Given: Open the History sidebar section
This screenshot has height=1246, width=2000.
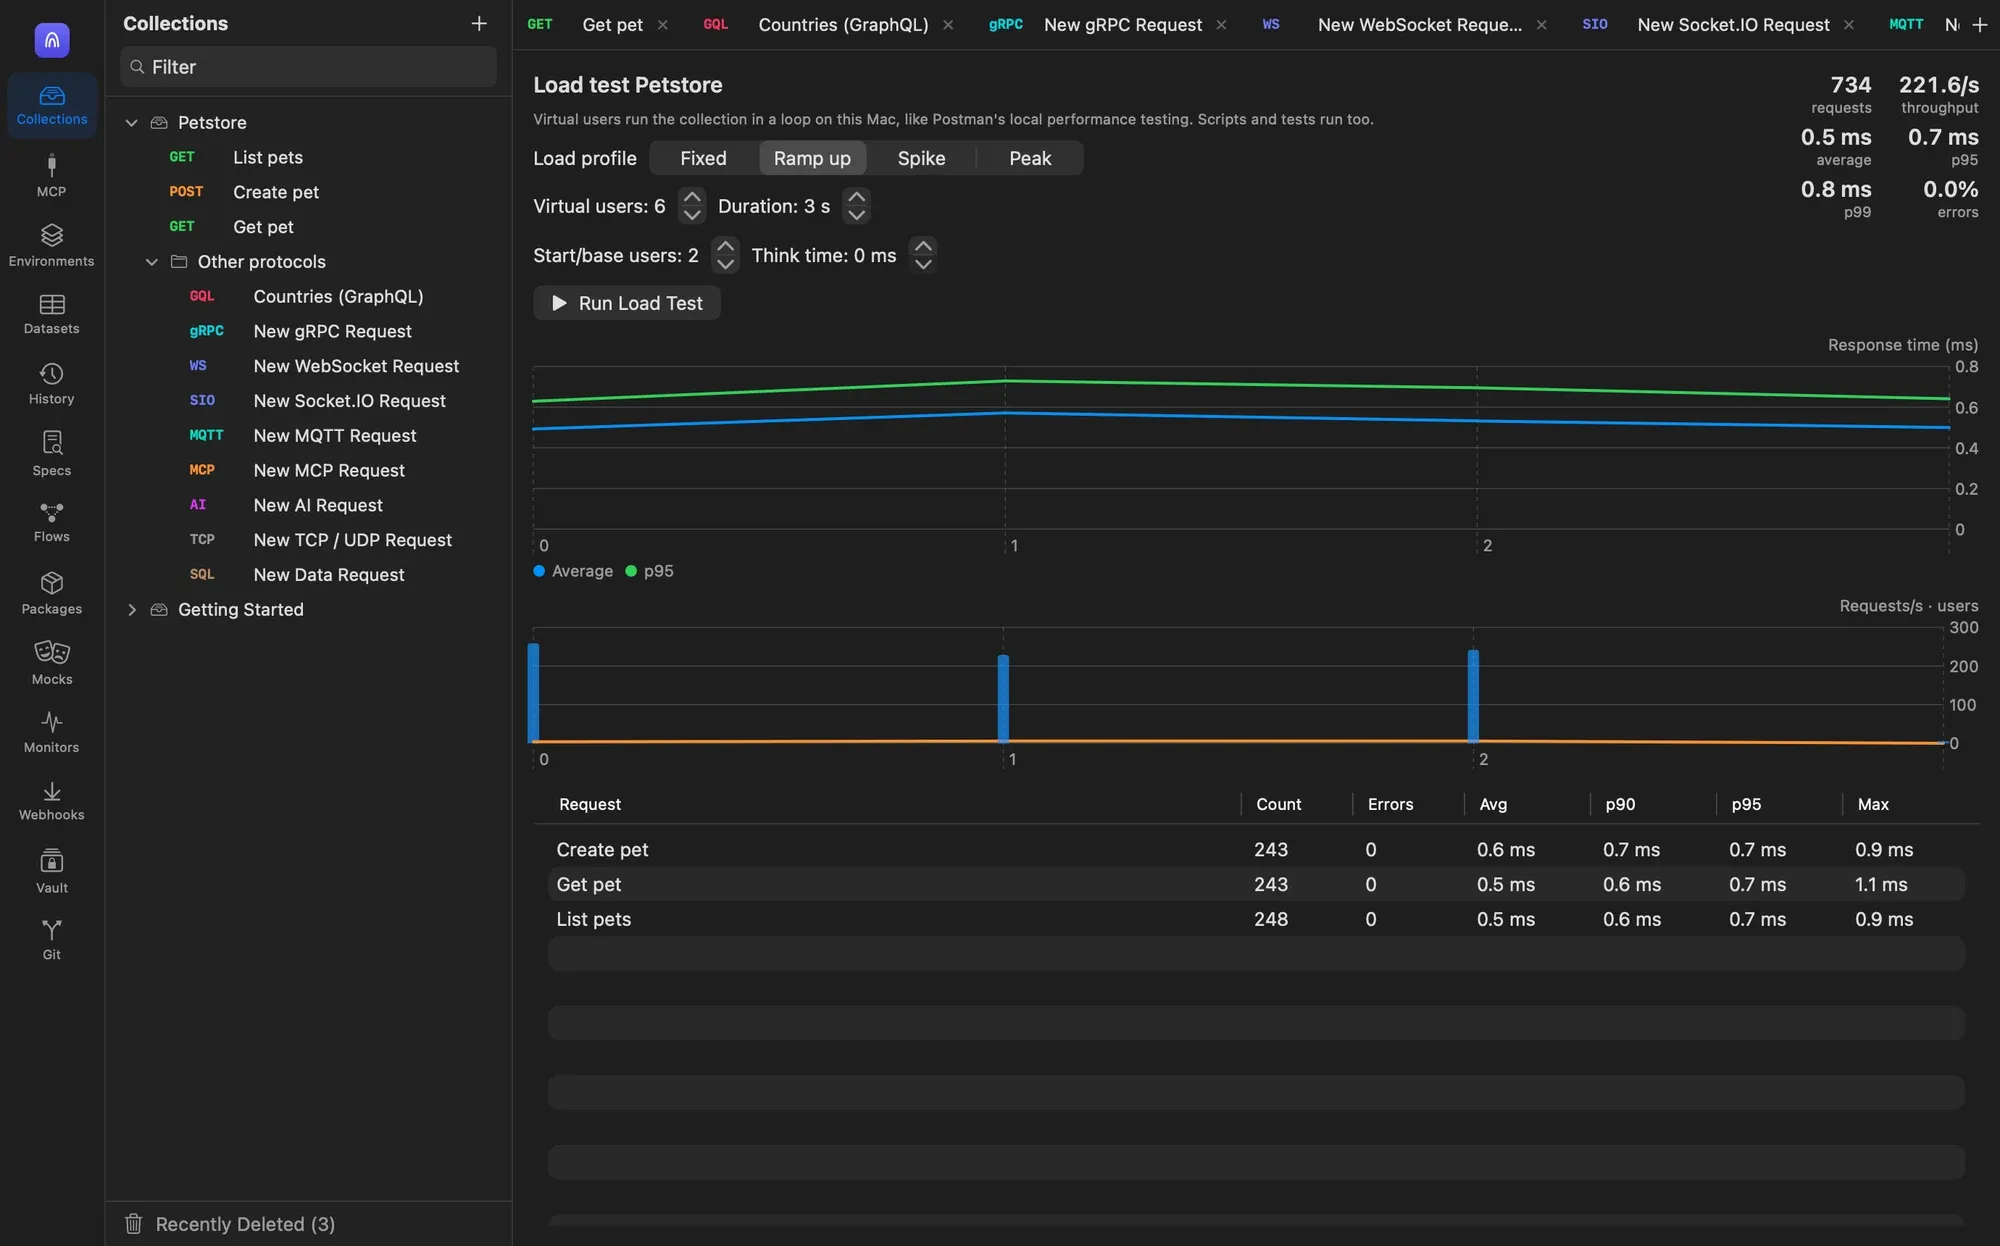Looking at the screenshot, I should [52, 384].
